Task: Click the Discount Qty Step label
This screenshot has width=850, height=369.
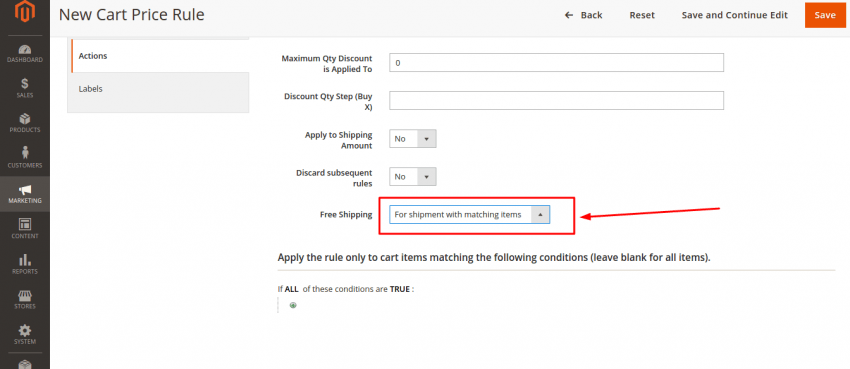Action: point(328,101)
